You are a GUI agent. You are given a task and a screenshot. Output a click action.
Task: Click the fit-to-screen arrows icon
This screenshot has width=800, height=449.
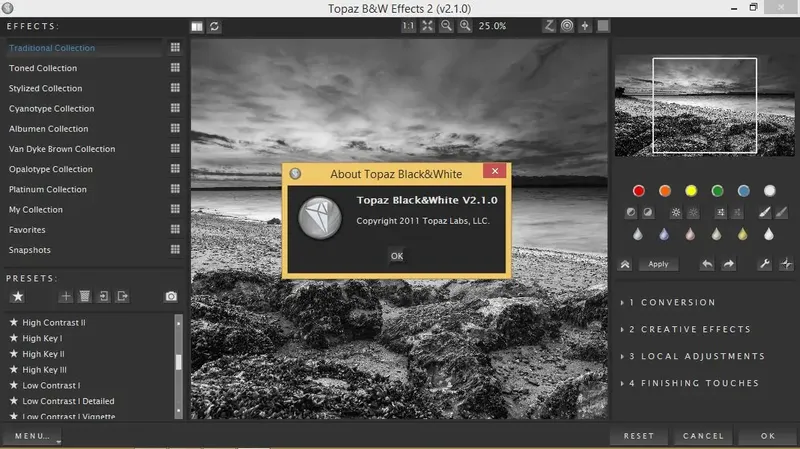428,26
